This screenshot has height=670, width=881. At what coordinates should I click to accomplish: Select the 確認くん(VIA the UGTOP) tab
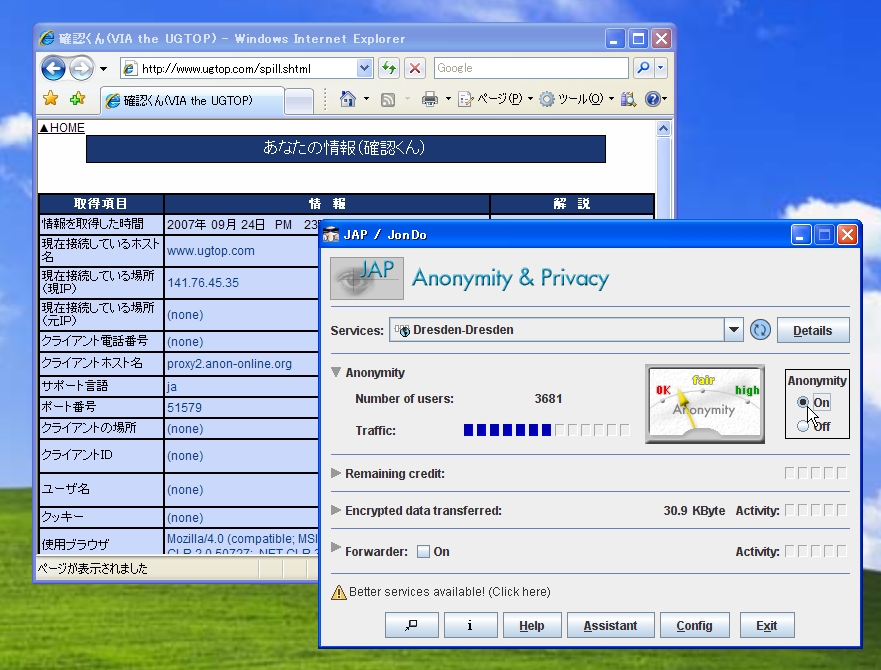pos(192,101)
